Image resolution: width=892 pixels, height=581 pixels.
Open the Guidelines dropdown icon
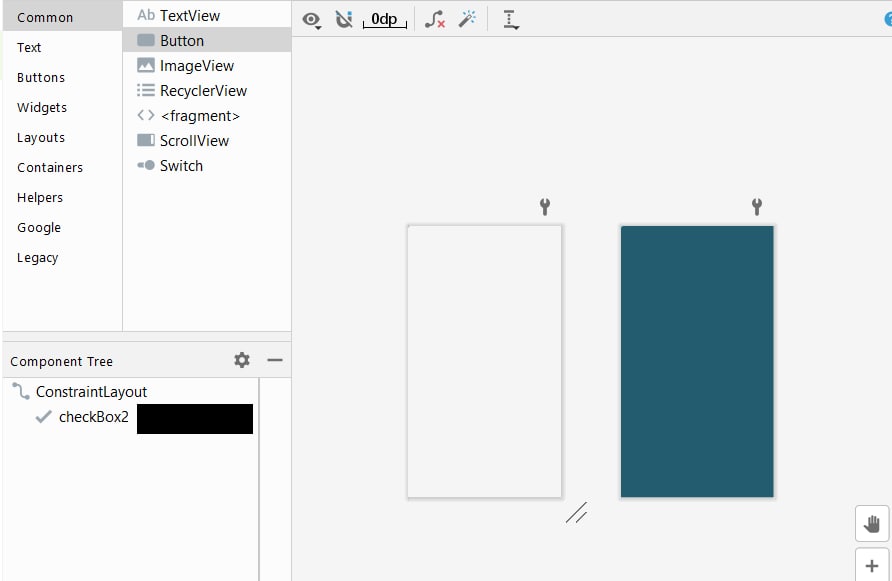point(510,19)
